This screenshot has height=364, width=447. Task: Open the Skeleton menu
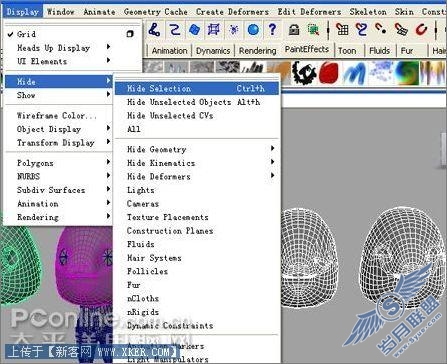(x=368, y=12)
